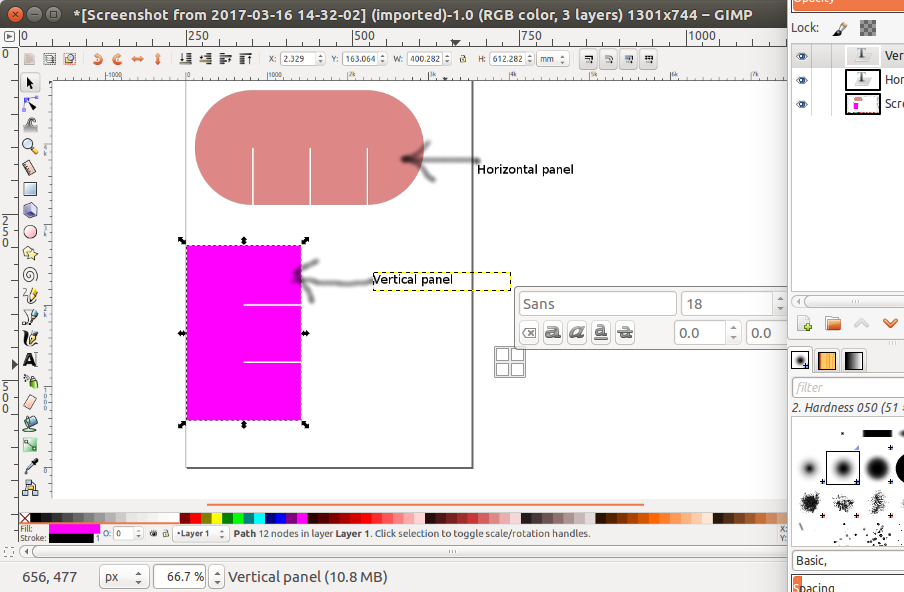
Task: Toggle italic in the text tool overlay
Action: [577, 333]
